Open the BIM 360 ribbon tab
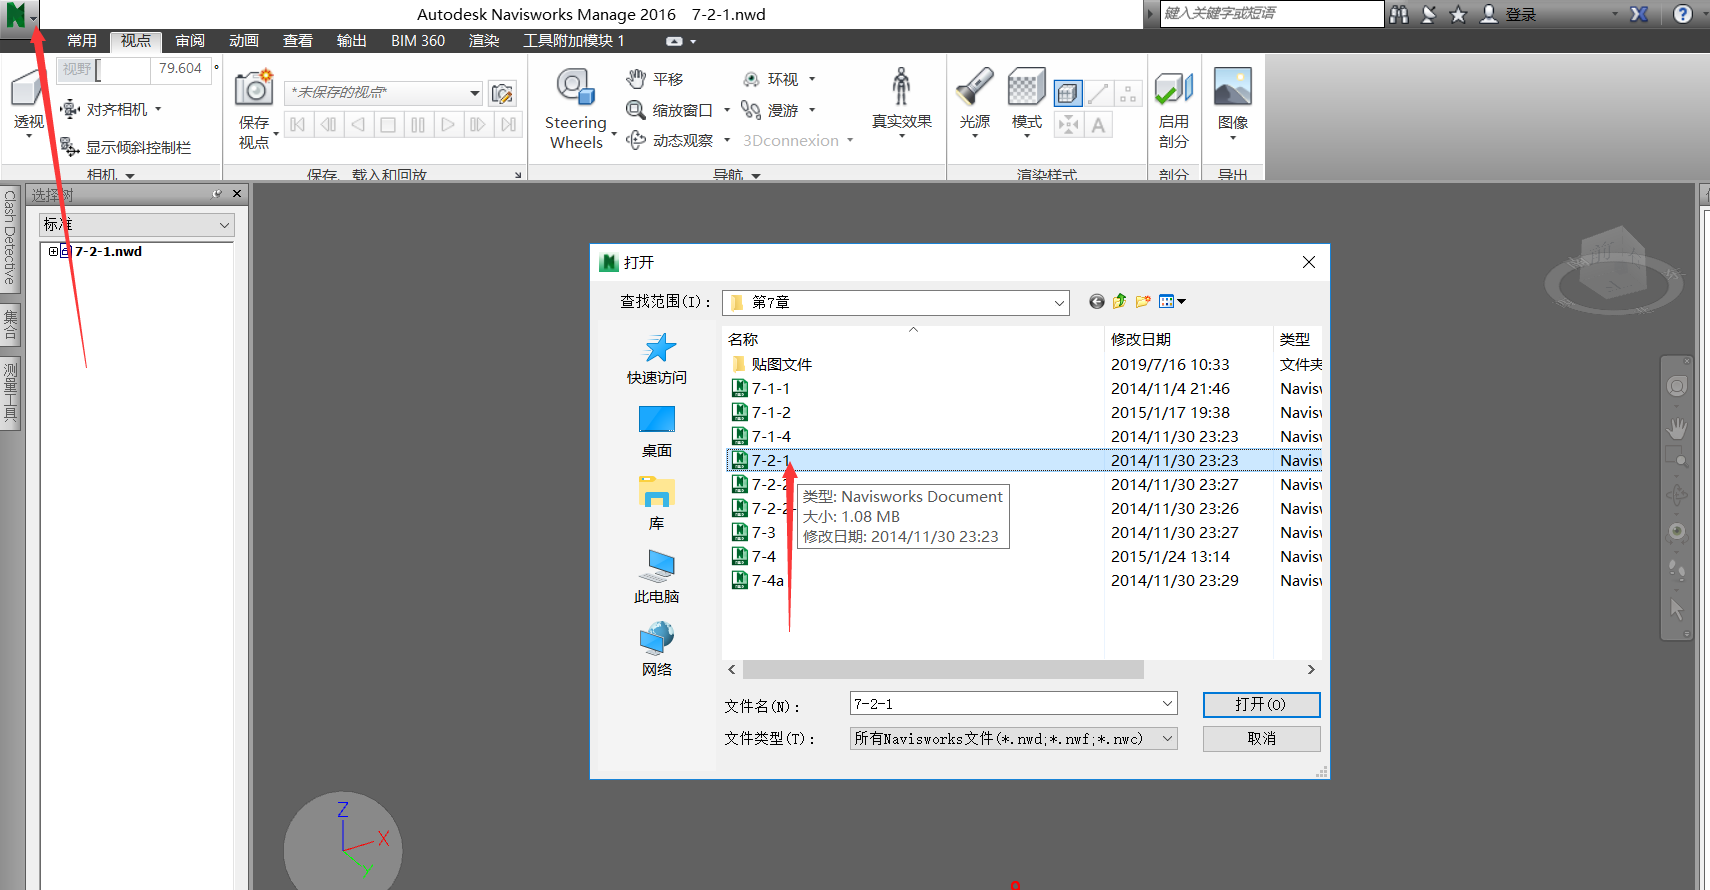This screenshot has width=1710, height=890. (418, 41)
